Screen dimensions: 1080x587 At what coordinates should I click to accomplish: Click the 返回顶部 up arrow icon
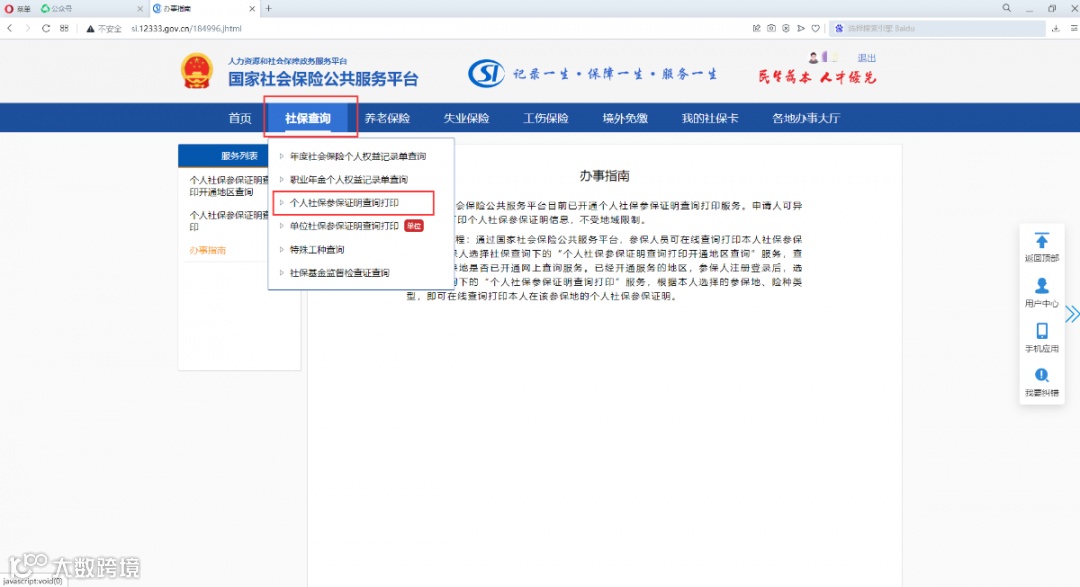click(1041, 240)
